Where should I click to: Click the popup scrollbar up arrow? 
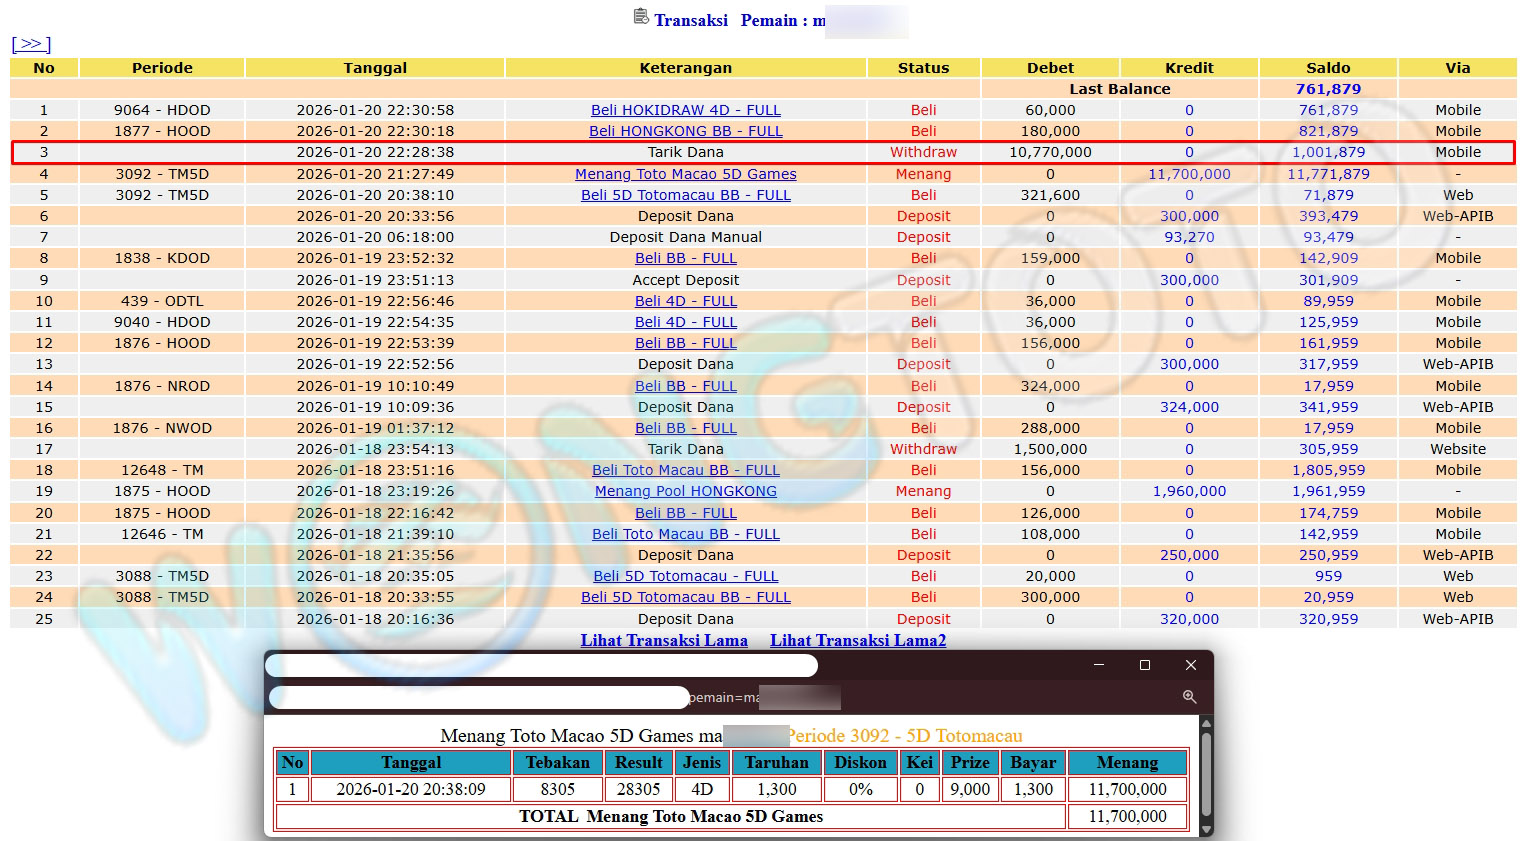click(1206, 724)
